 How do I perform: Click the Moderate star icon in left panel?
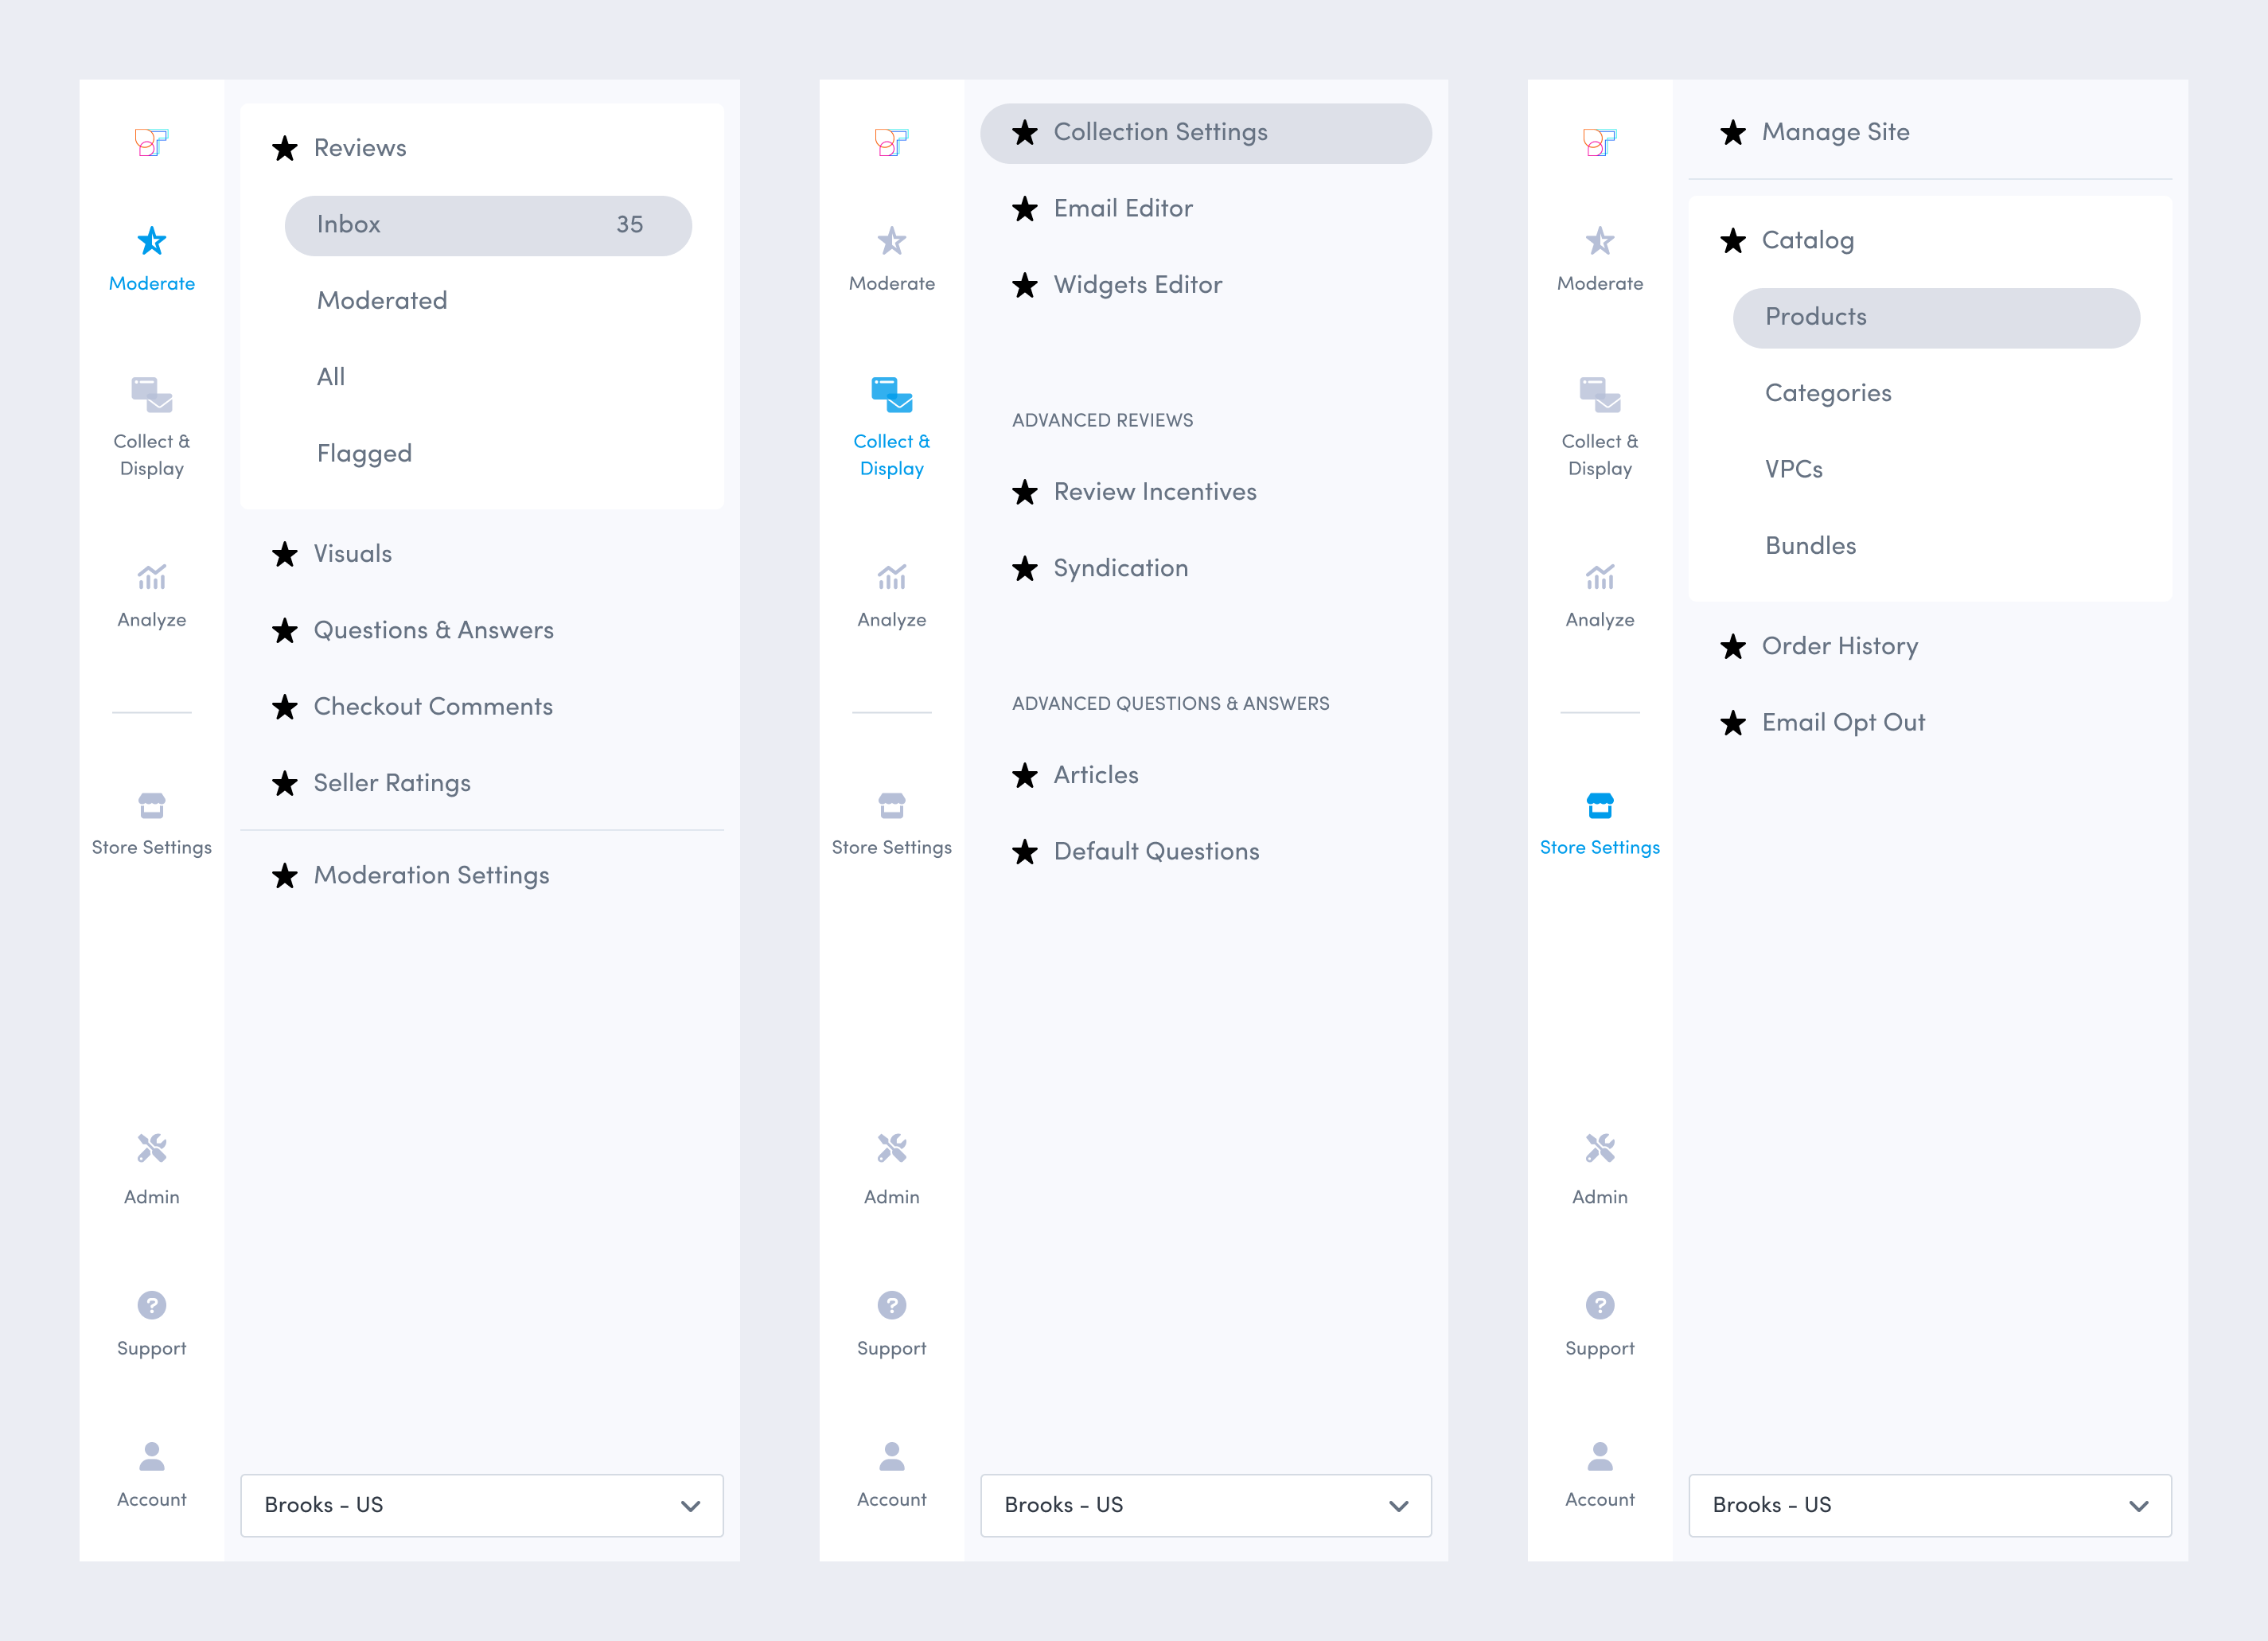151,241
